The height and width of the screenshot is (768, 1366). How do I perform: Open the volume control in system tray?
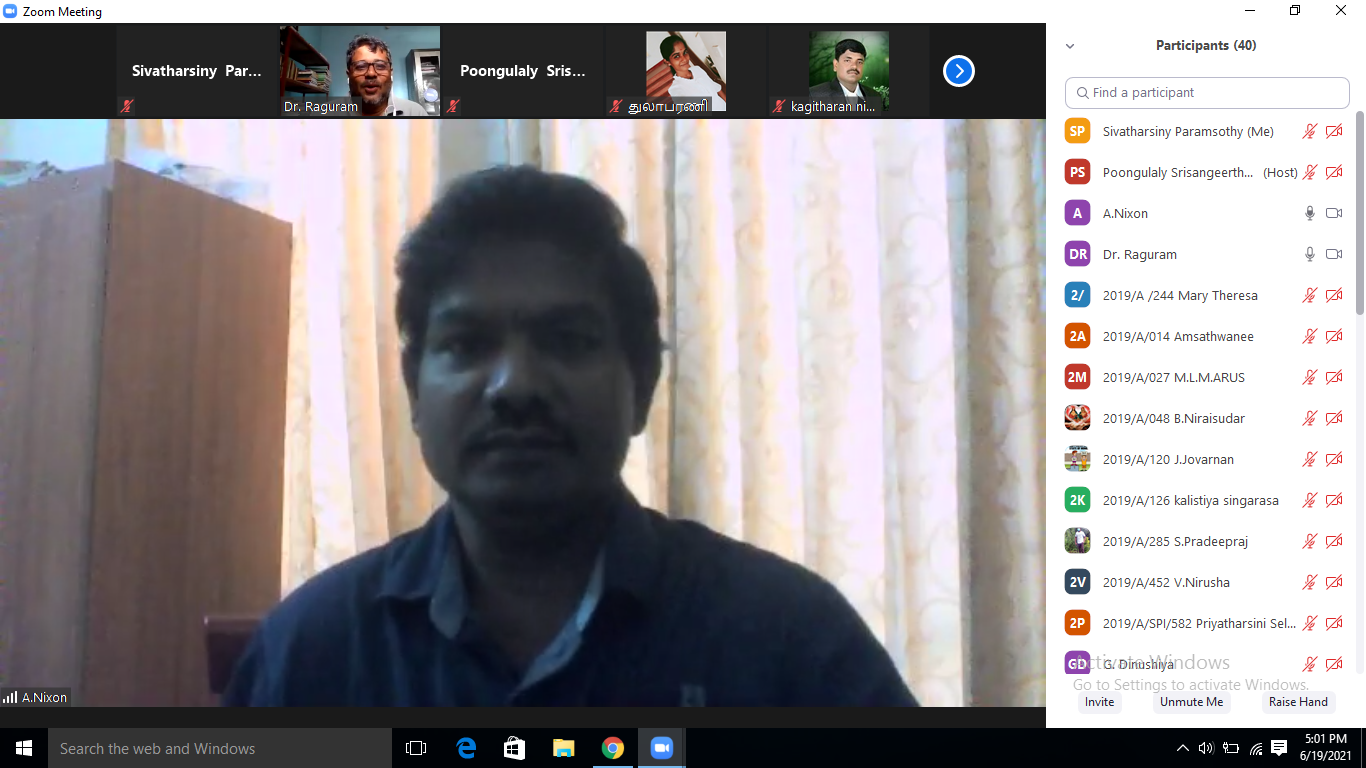(1206, 748)
